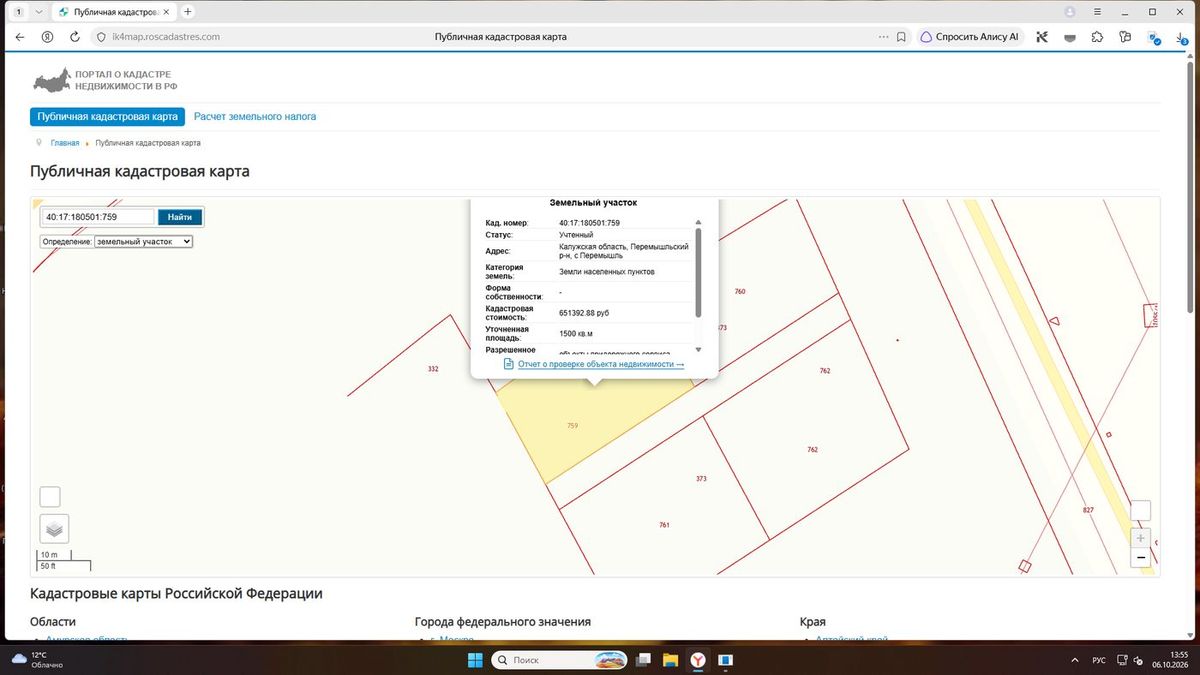Focus the cadastral number search field

98,217
